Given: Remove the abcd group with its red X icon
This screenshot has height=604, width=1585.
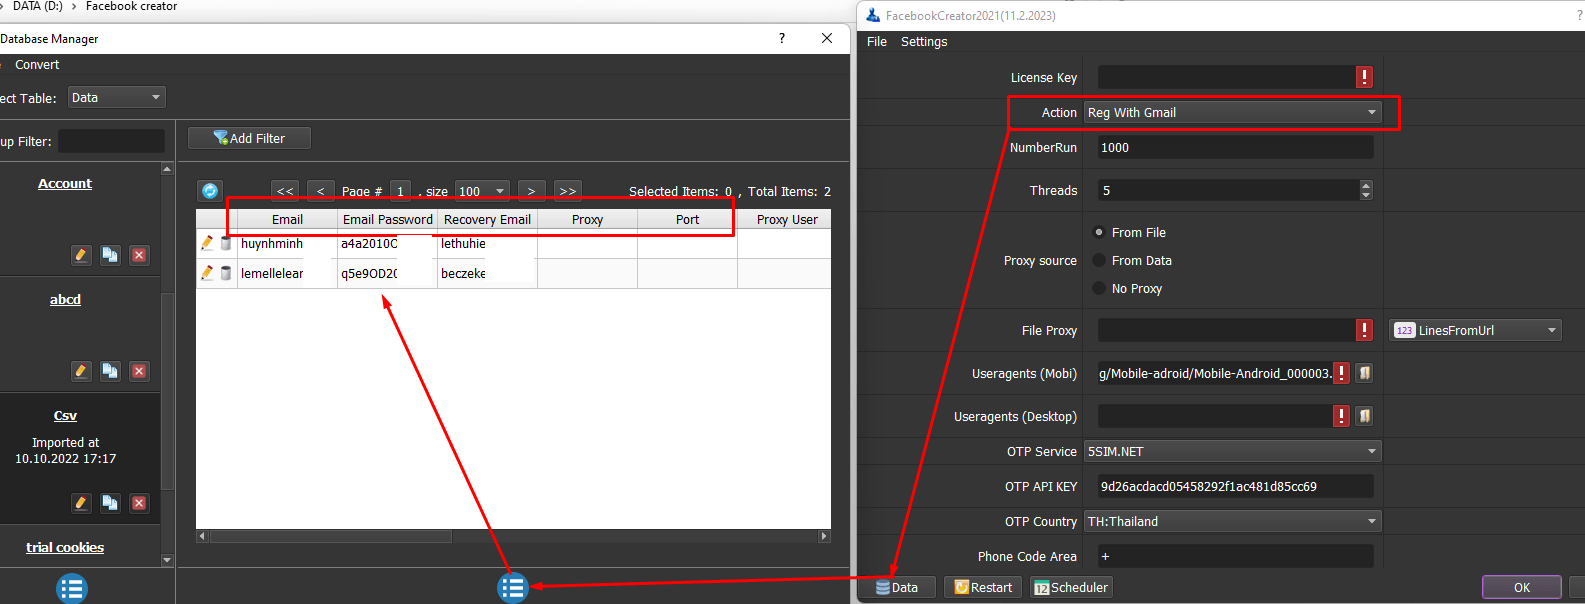Looking at the screenshot, I should click(x=139, y=371).
